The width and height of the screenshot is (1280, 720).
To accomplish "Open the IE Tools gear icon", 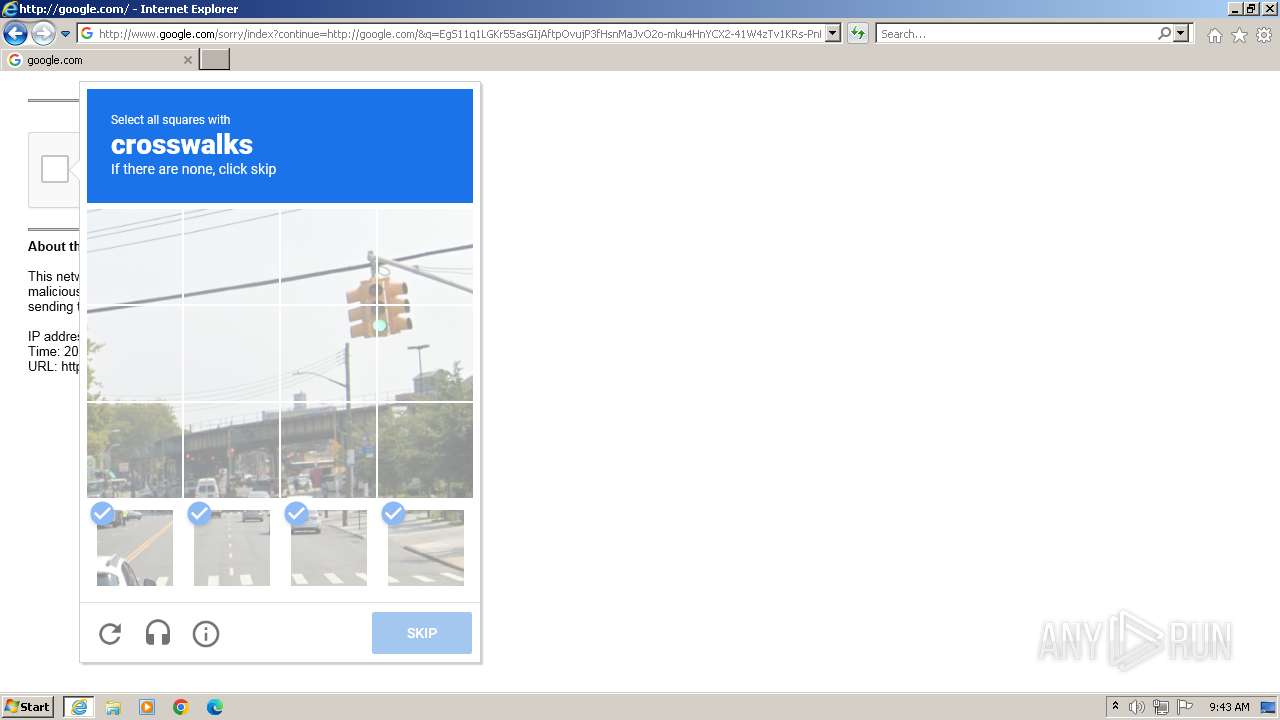I will pos(1264,35).
